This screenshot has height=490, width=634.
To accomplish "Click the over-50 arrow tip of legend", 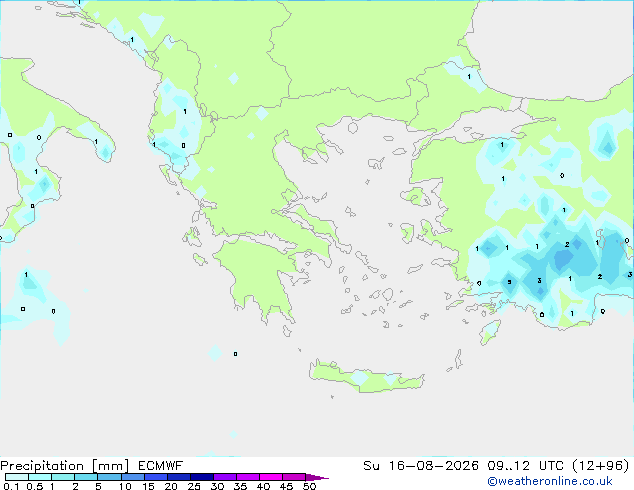I will pos(317,477).
